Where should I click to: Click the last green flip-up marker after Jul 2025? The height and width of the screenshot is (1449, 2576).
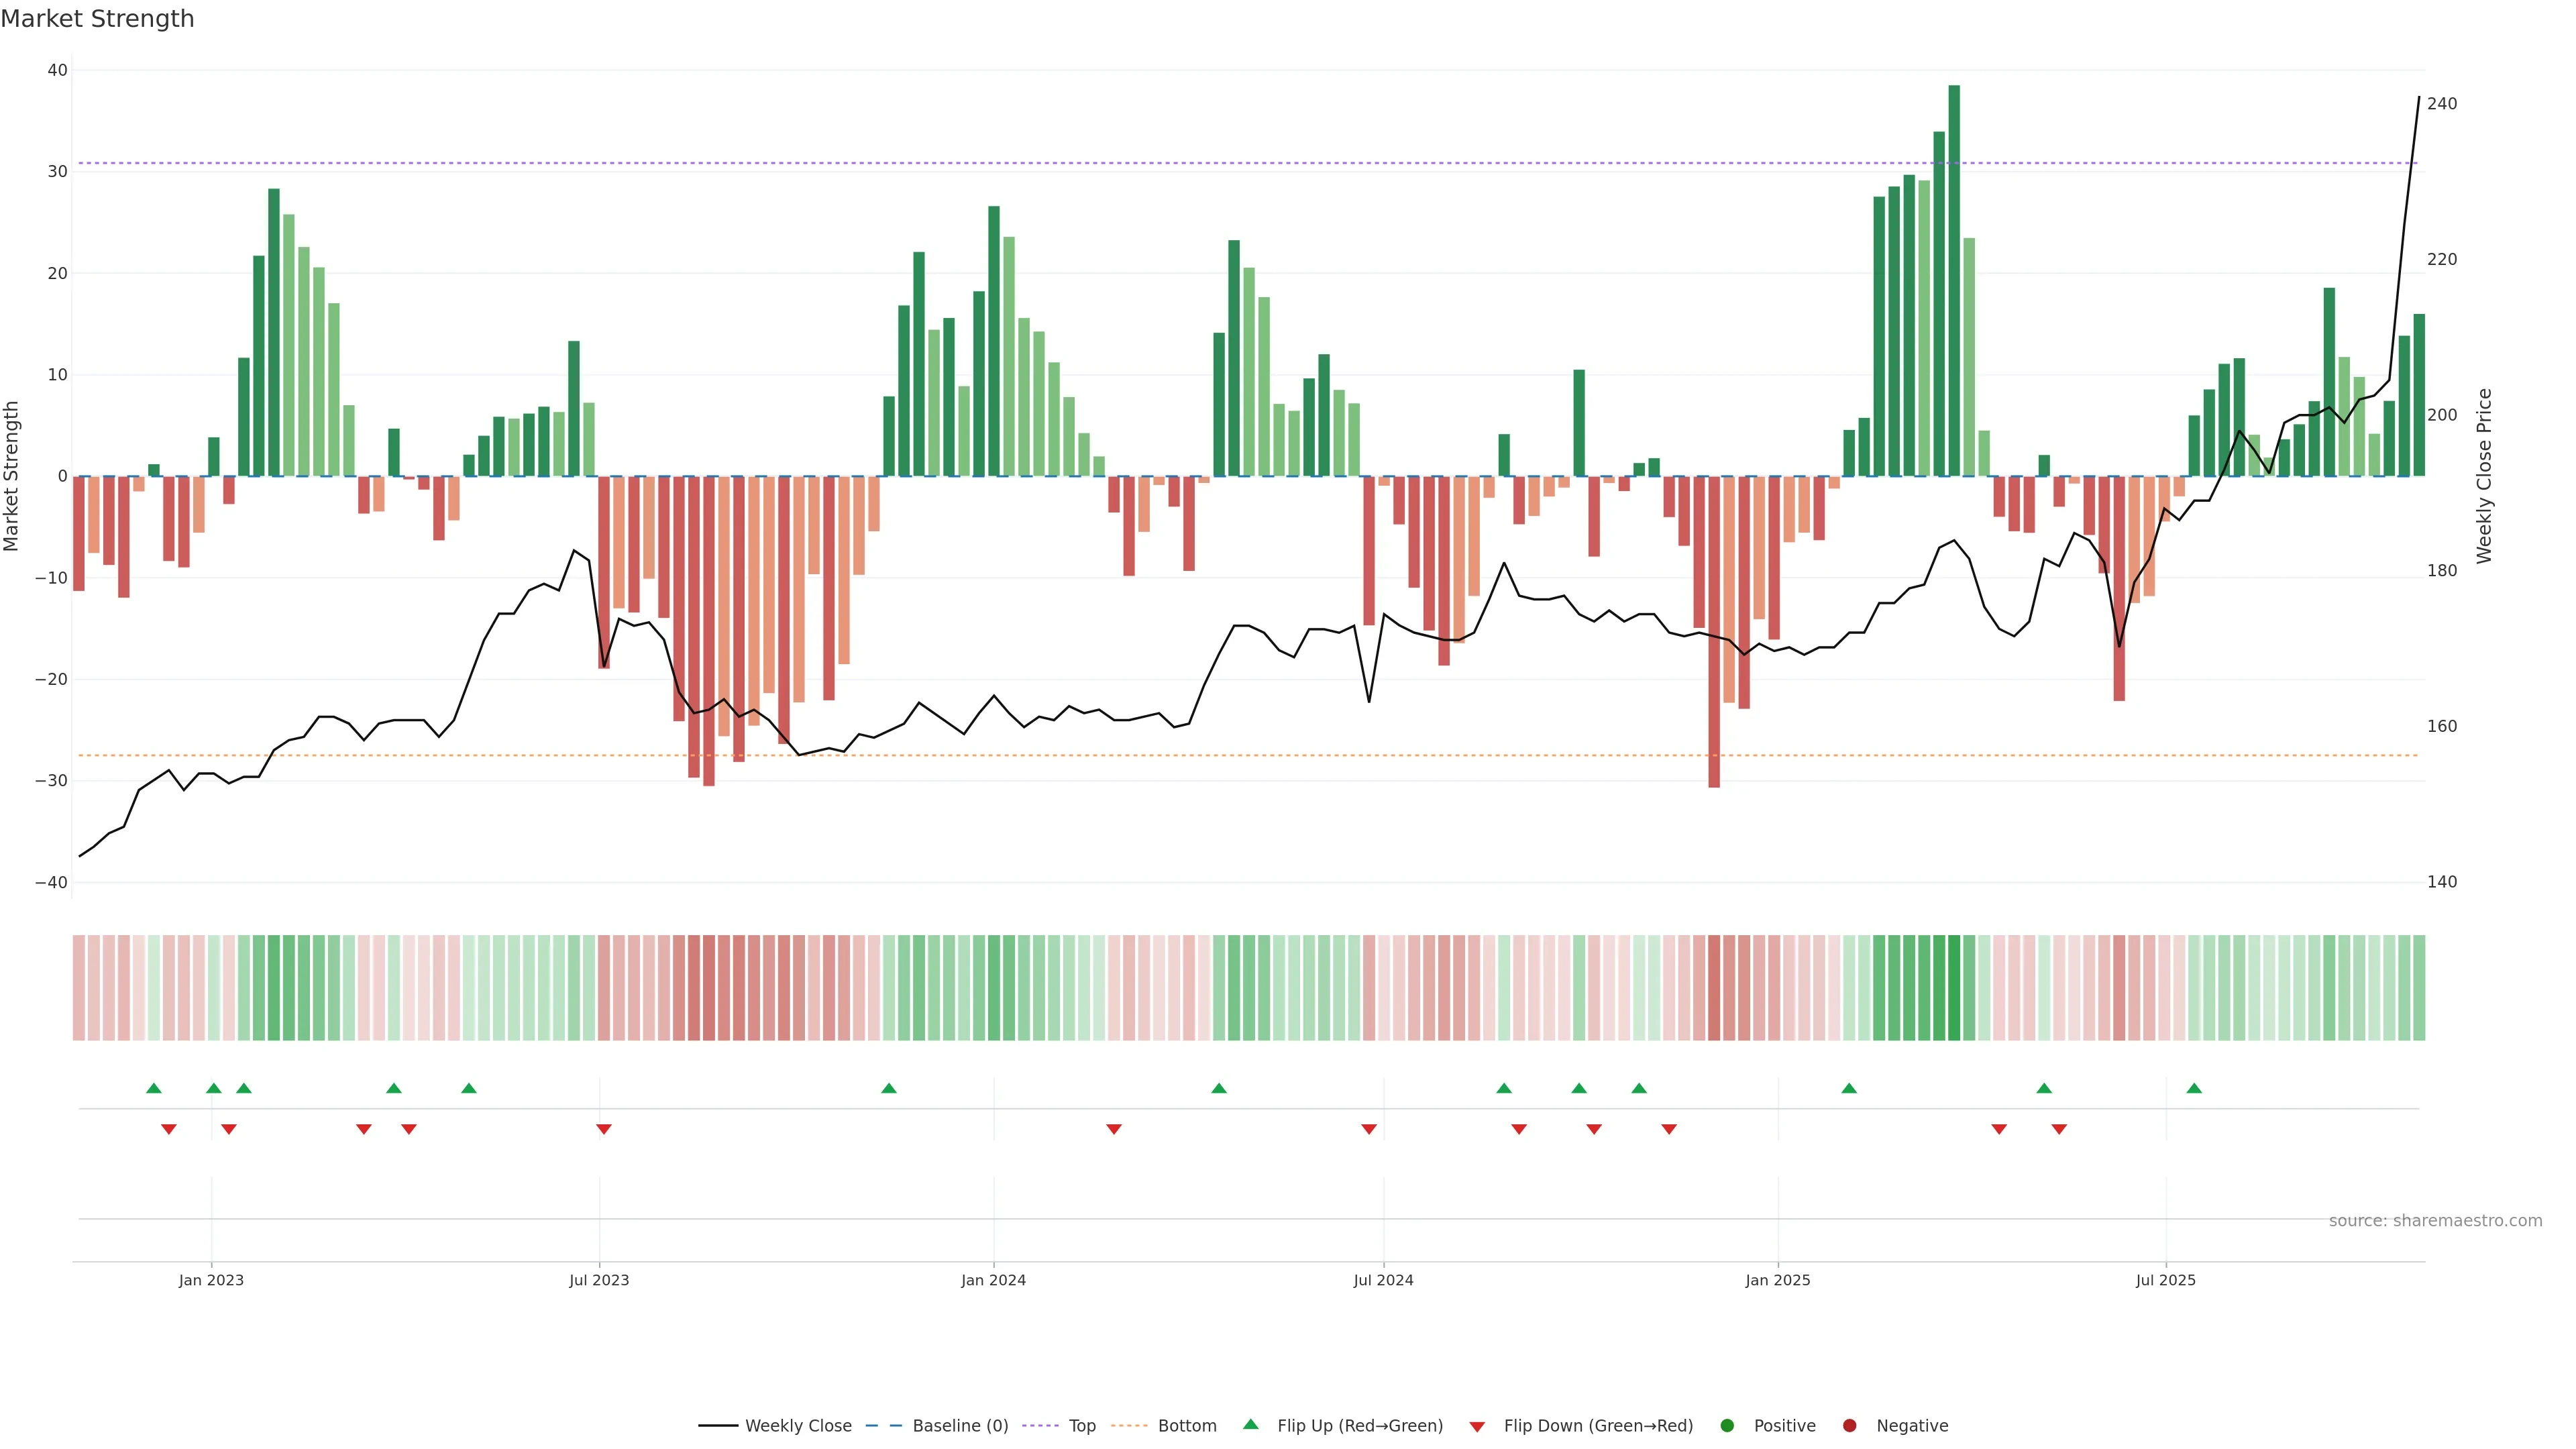coord(2194,1088)
